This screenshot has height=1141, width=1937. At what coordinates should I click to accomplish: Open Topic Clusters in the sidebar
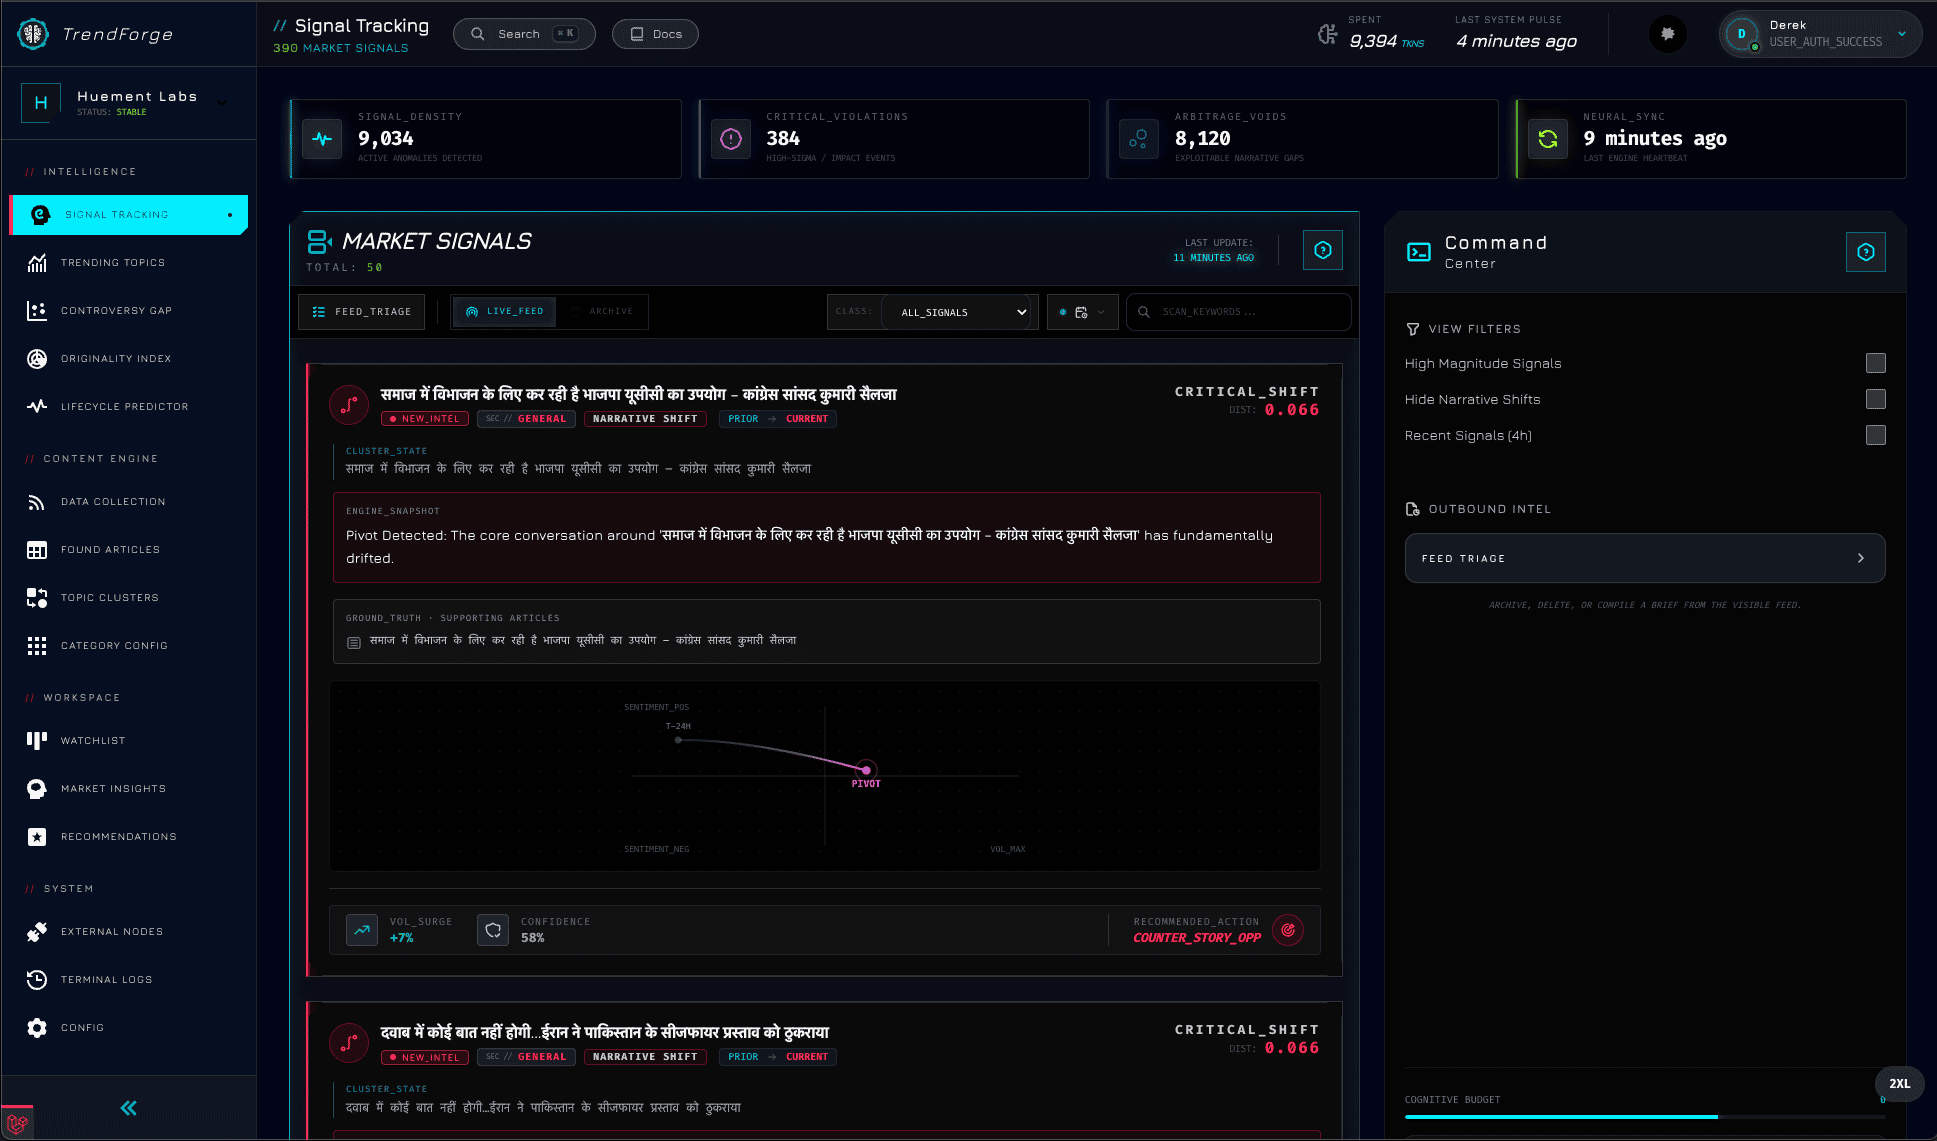[128, 598]
